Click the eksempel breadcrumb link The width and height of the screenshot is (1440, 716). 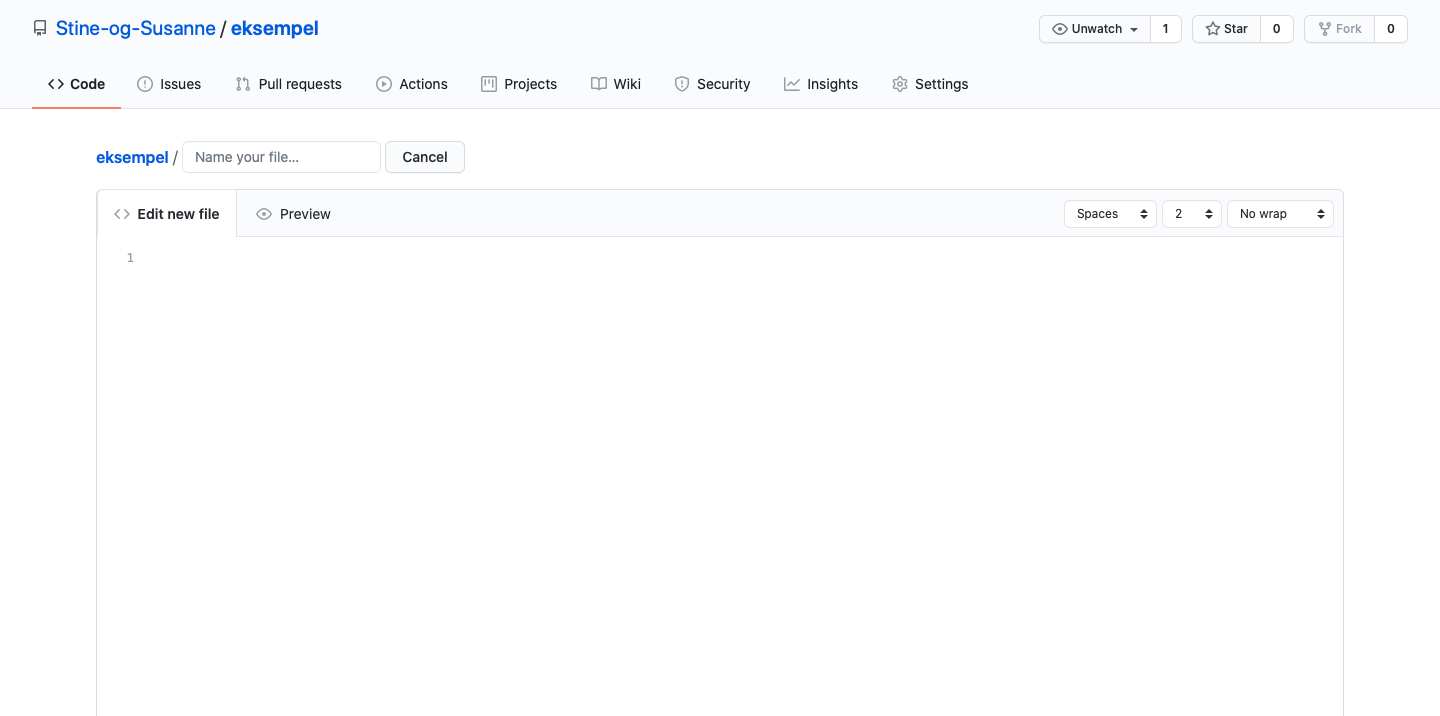point(132,157)
